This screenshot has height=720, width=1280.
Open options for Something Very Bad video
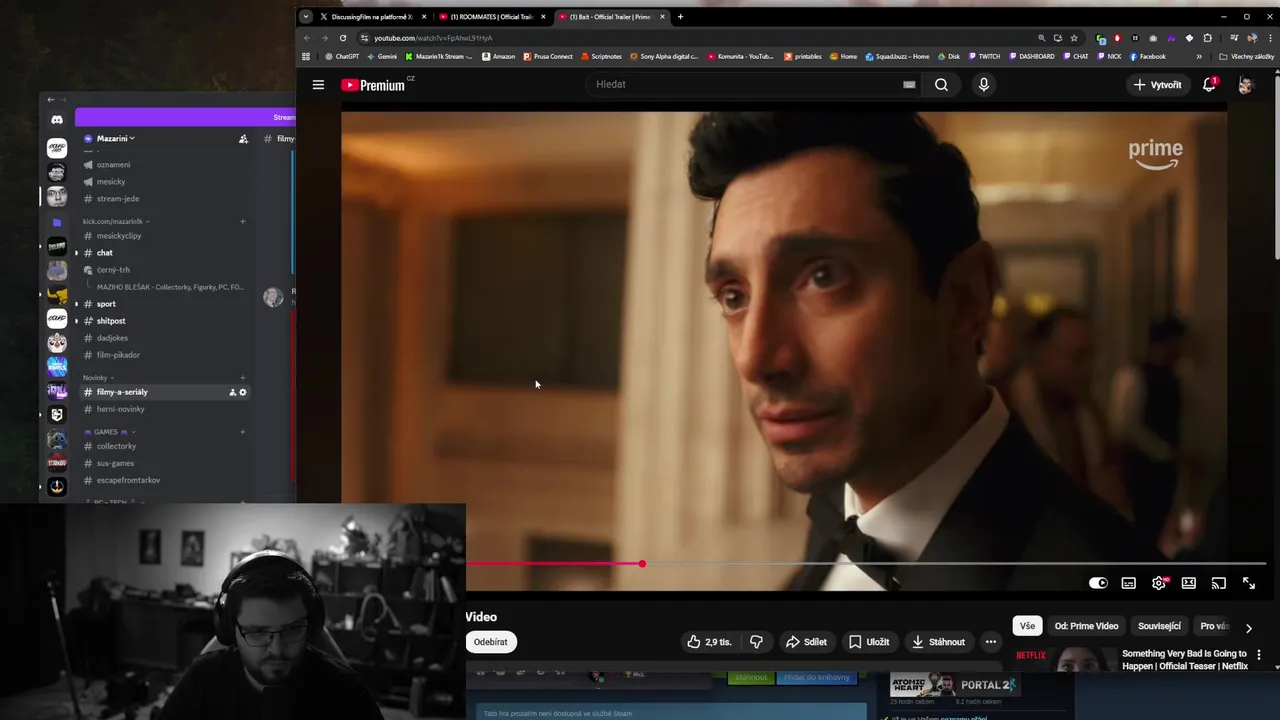[1259, 655]
